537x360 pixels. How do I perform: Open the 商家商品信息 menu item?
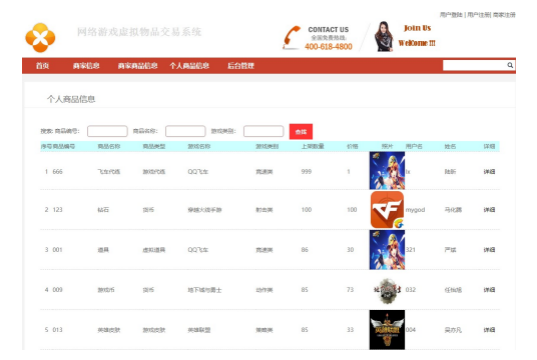pos(138,66)
